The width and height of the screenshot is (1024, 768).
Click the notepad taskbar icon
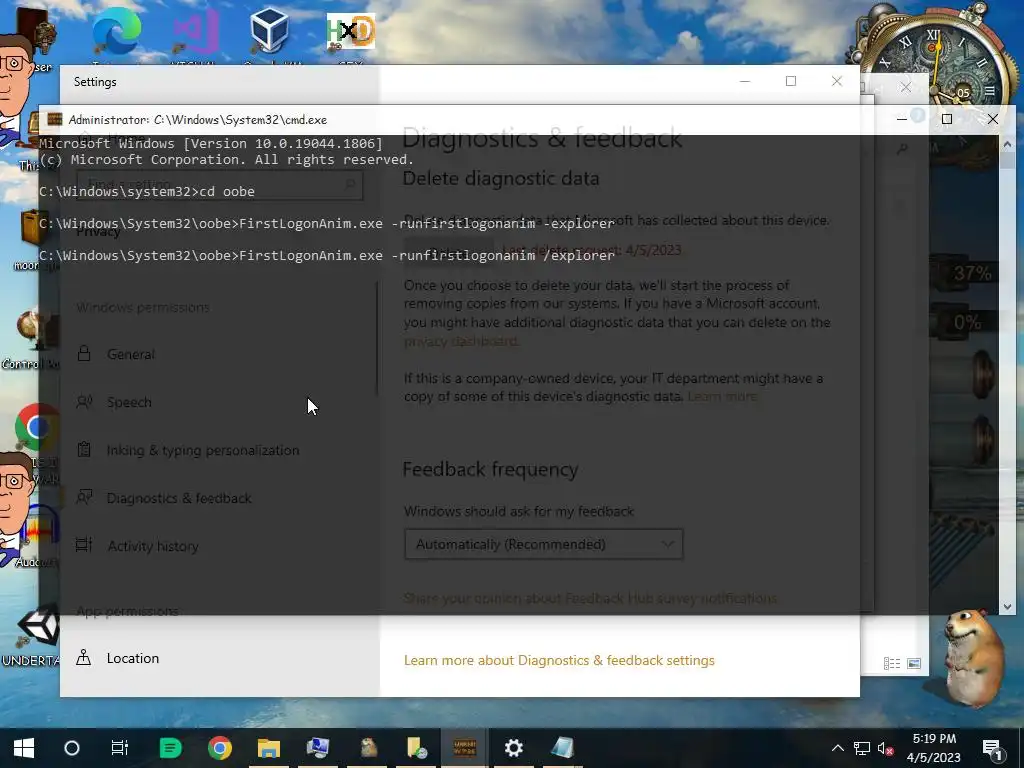coord(563,748)
